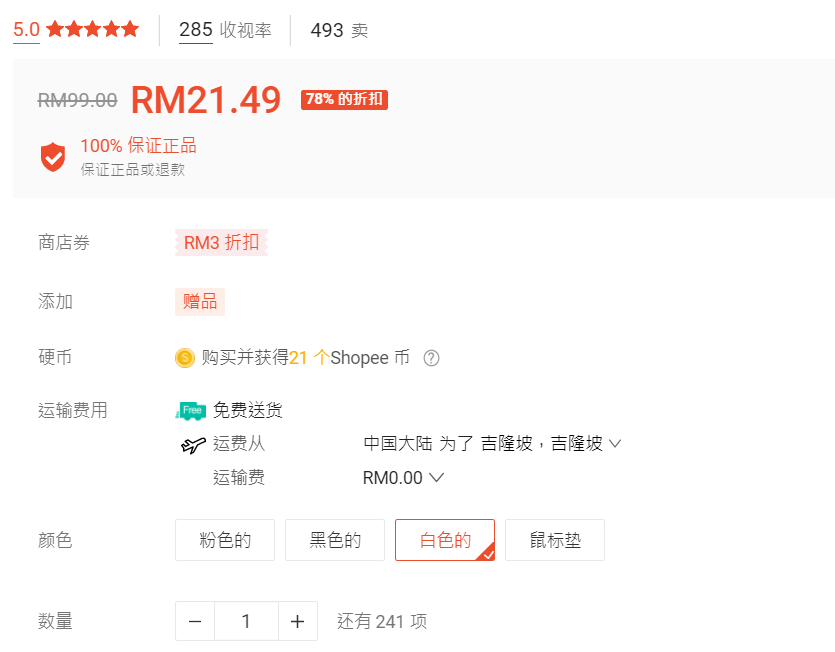Click the 免费送货 free shipping label
The image size is (835, 652).
[248, 410]
